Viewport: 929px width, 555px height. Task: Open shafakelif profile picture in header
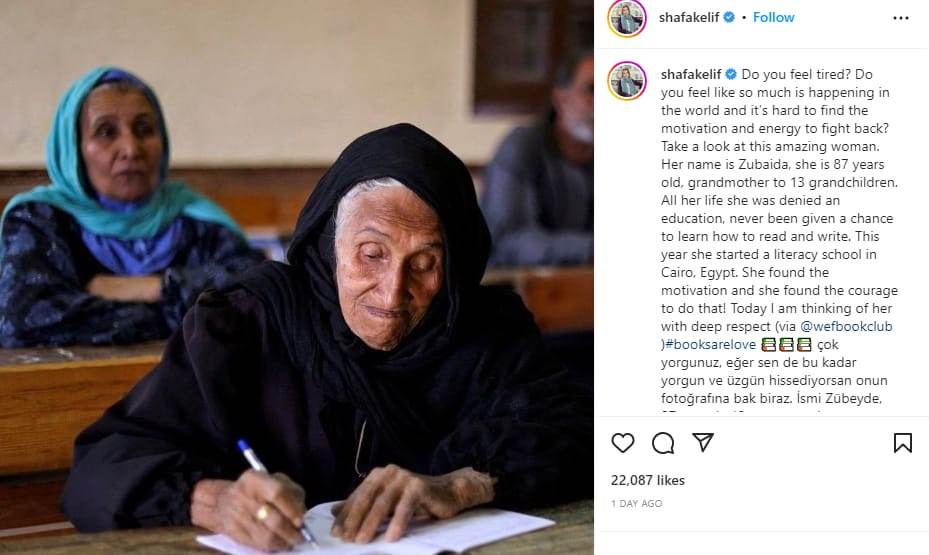pyautogui.click(x=627, y=18)
